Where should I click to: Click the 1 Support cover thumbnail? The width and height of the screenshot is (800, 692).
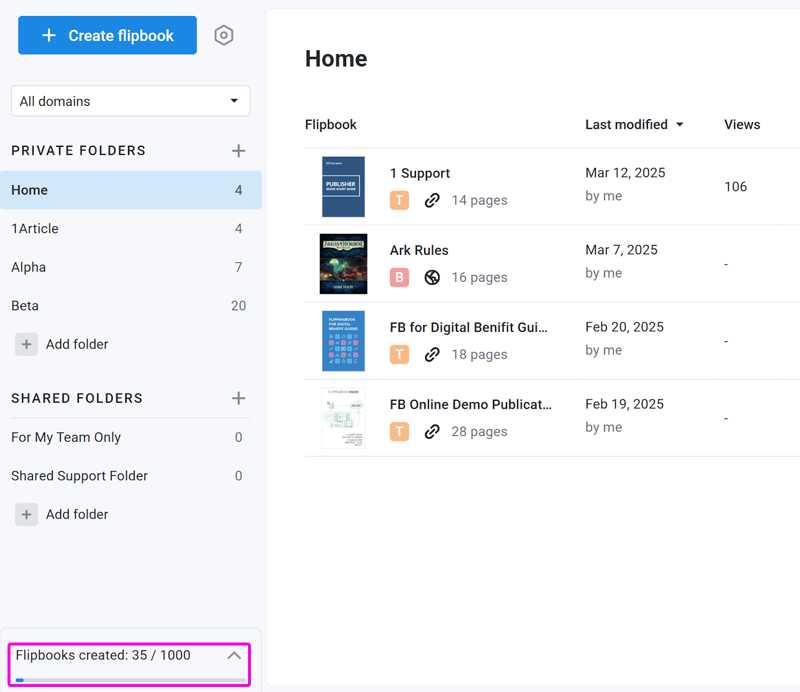click(343, 187)
